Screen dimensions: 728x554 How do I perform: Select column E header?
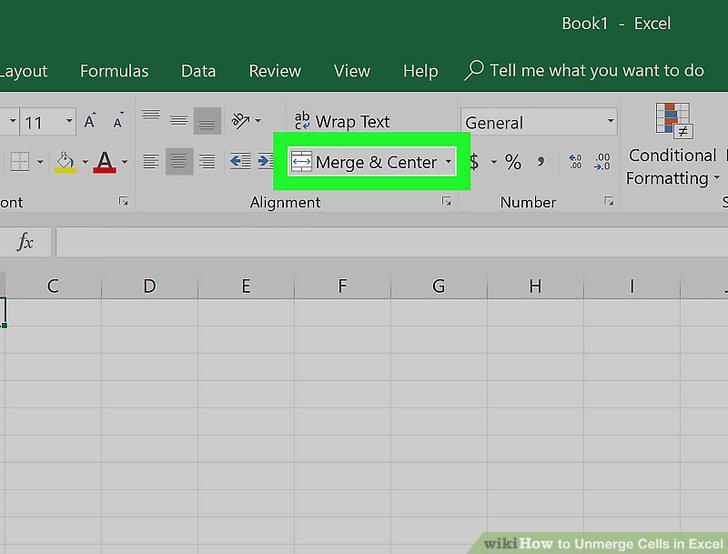pos(246,286)
